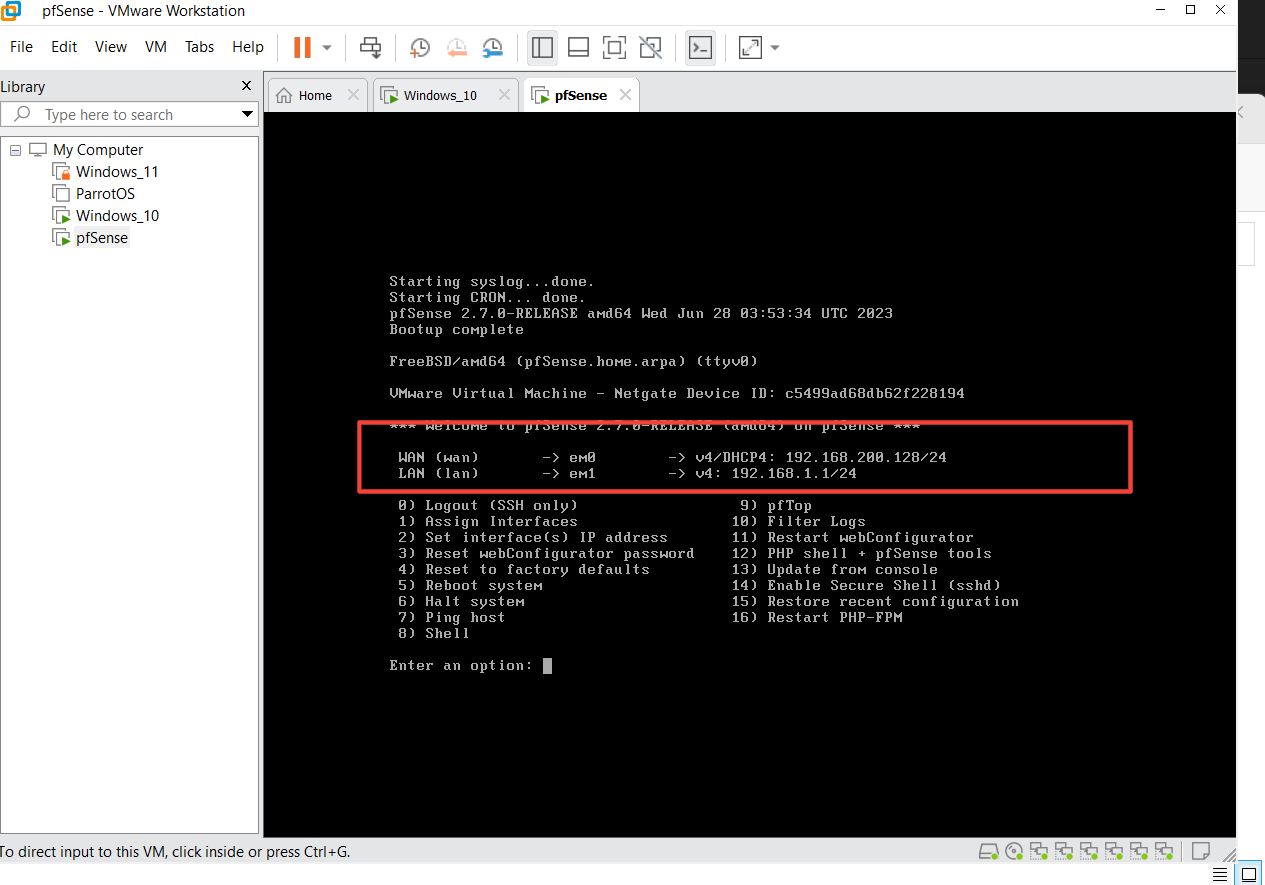Click the Unity mode icon

[x=650, y=47]
